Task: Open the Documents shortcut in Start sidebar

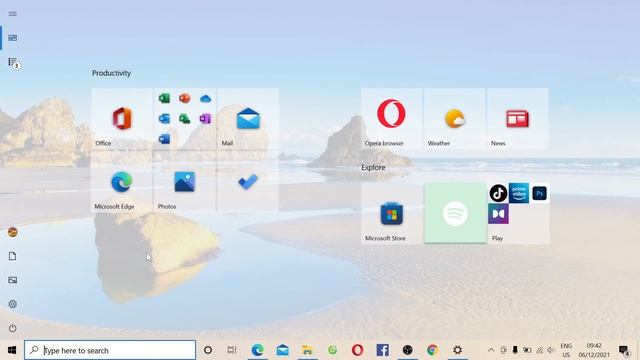Action: pos(13,256)
